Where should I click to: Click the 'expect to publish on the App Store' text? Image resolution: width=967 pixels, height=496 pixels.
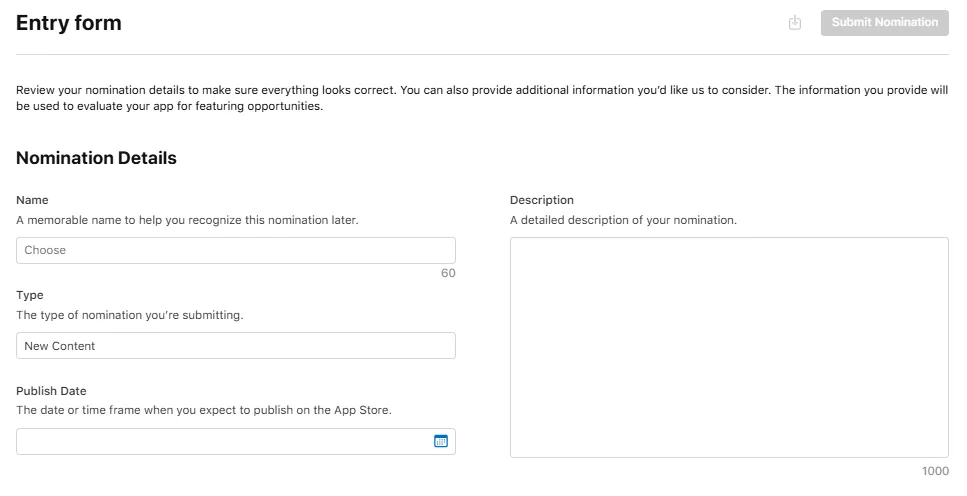pyautogui.click(x=204, y=410)
